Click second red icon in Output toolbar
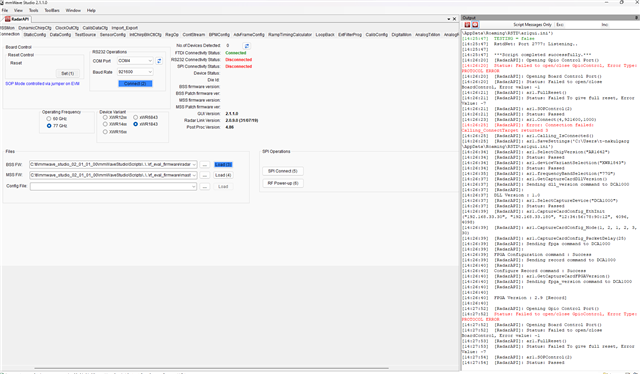This screenshot has width=640, height=374. pyautogui.click(x=475, y=25)
